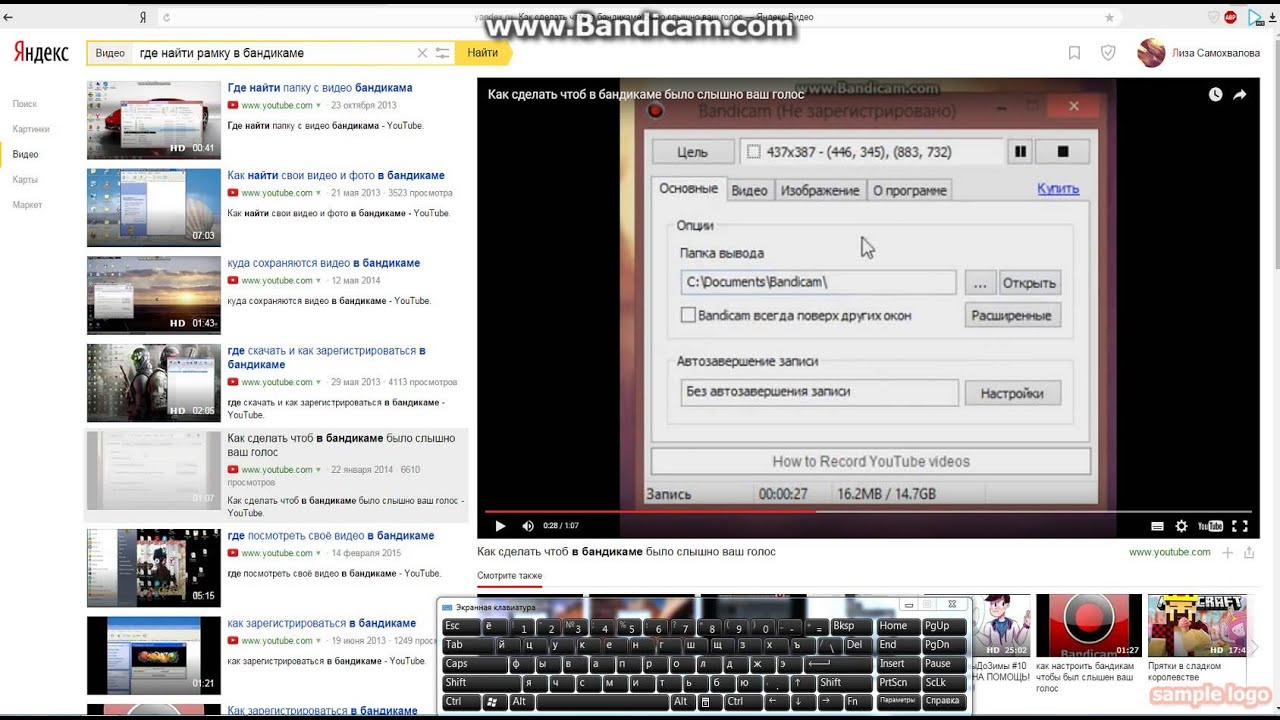Screen dimensions: 1280x720
Task: Click the Bksp key on the on-screen keyboard
Action: [850, 626]
